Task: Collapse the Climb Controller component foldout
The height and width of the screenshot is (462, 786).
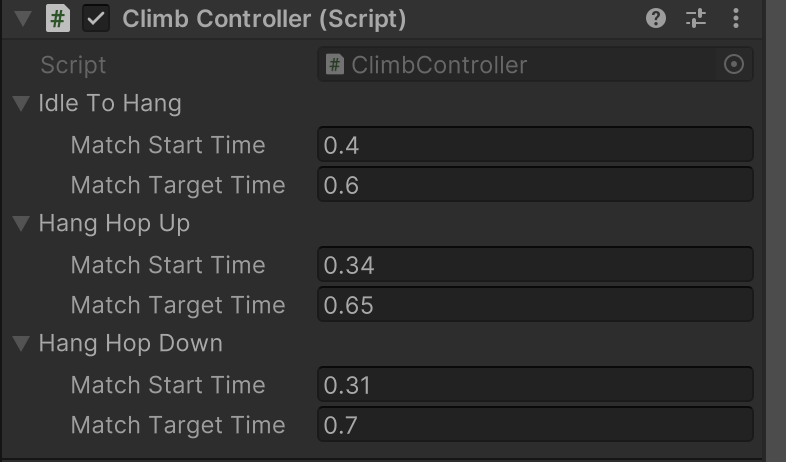Action: point(24,19)
